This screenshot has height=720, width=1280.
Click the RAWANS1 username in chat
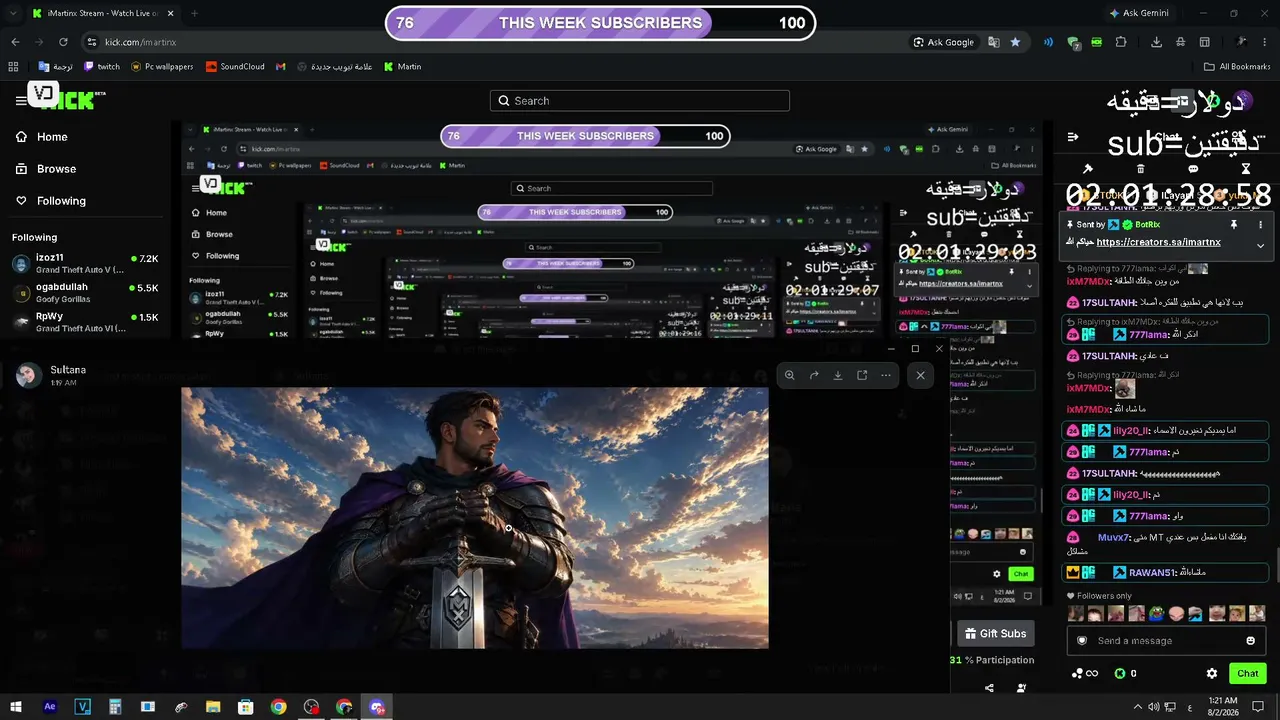click(1152, 573)
